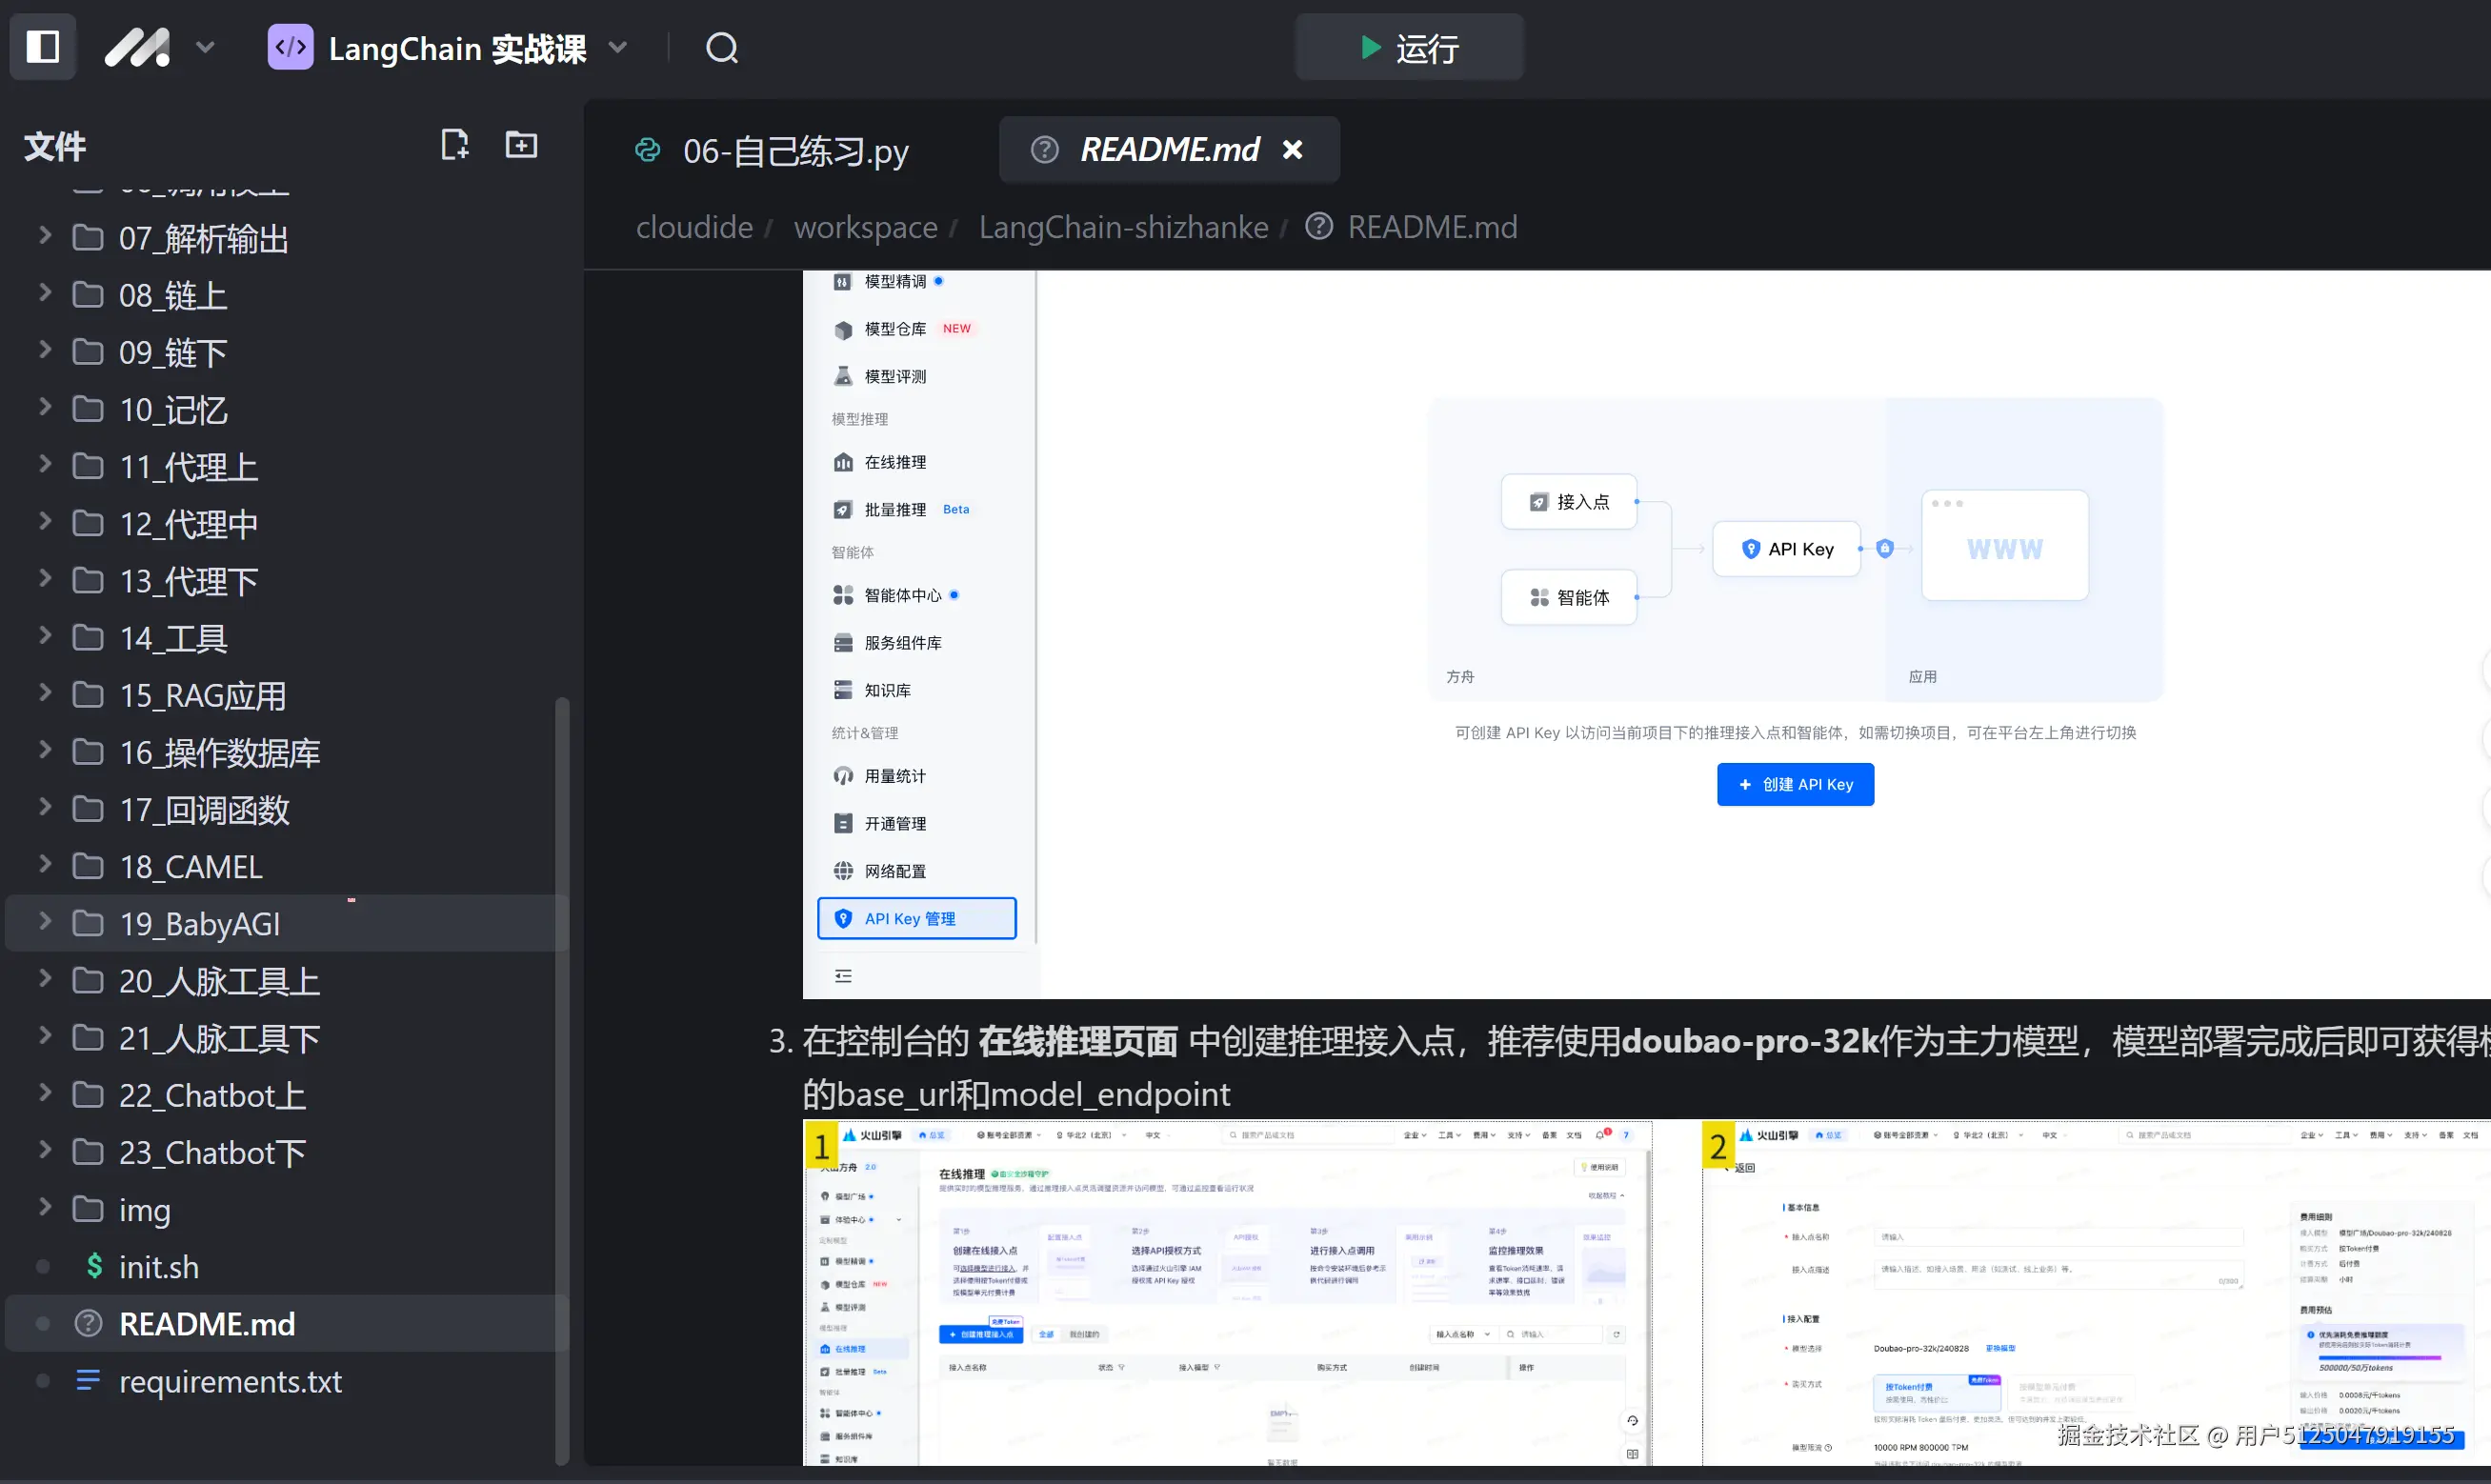Click the LangChain project code icon

click(290, 47)
